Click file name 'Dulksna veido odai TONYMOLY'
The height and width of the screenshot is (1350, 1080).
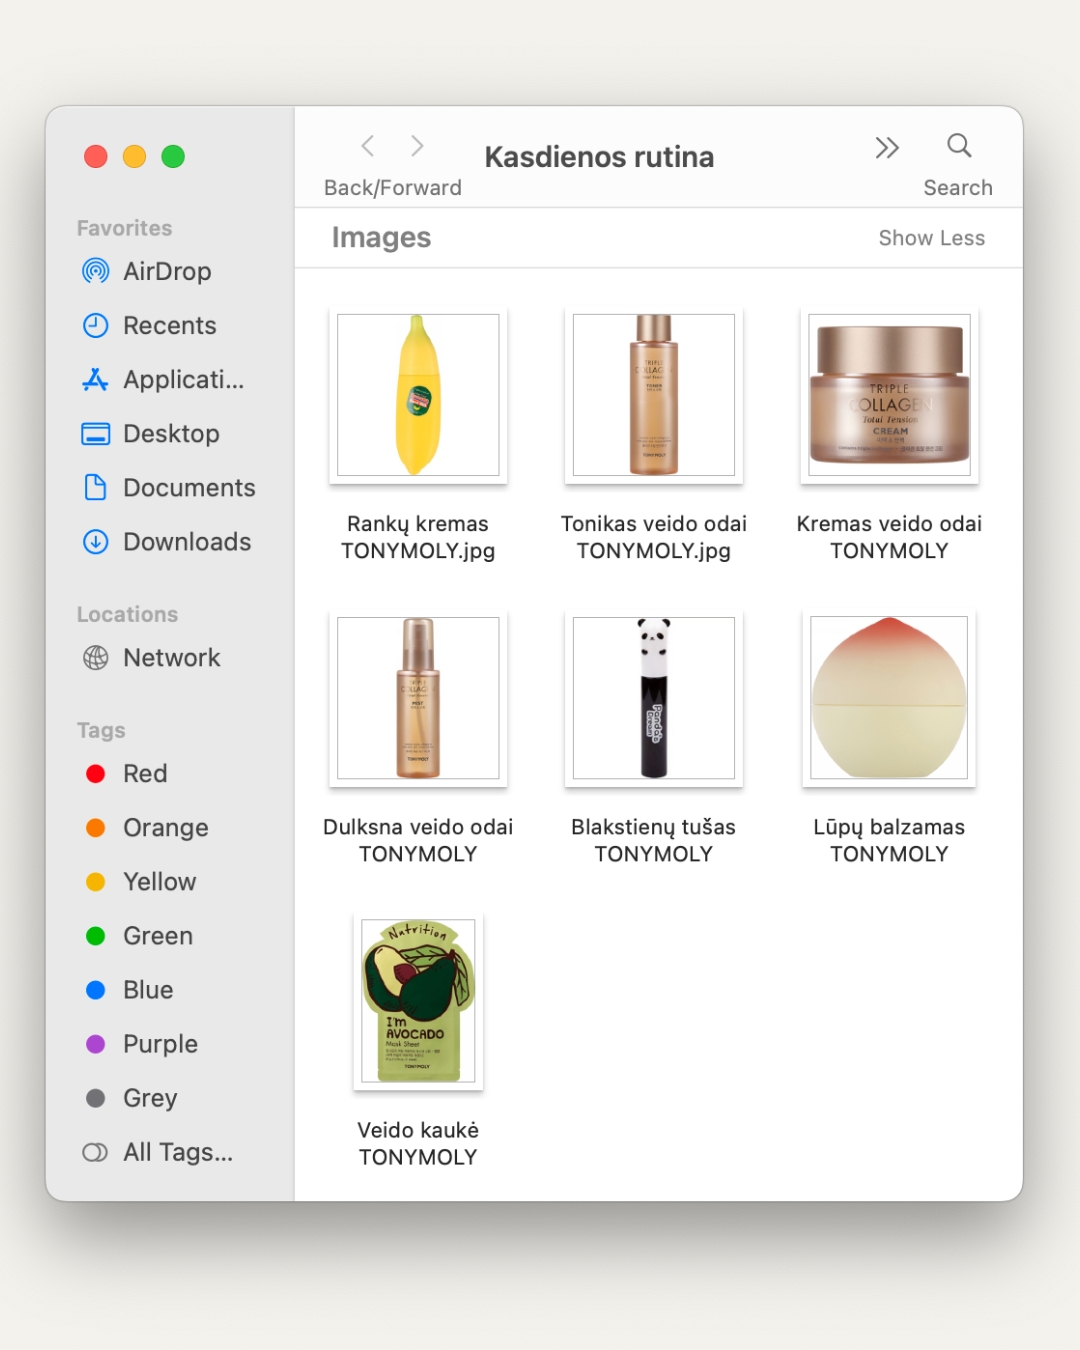coord(418,840)
